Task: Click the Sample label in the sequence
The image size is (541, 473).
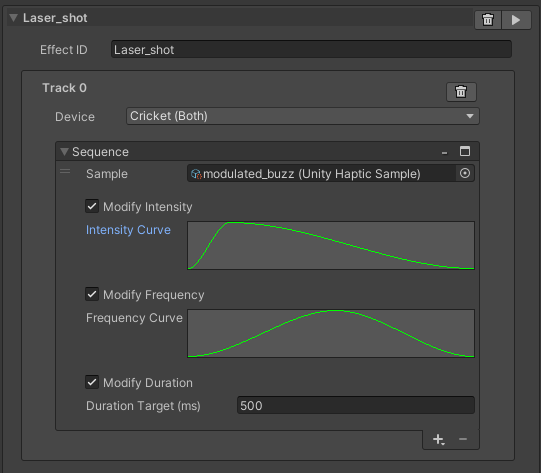Action: pos(107,174)
